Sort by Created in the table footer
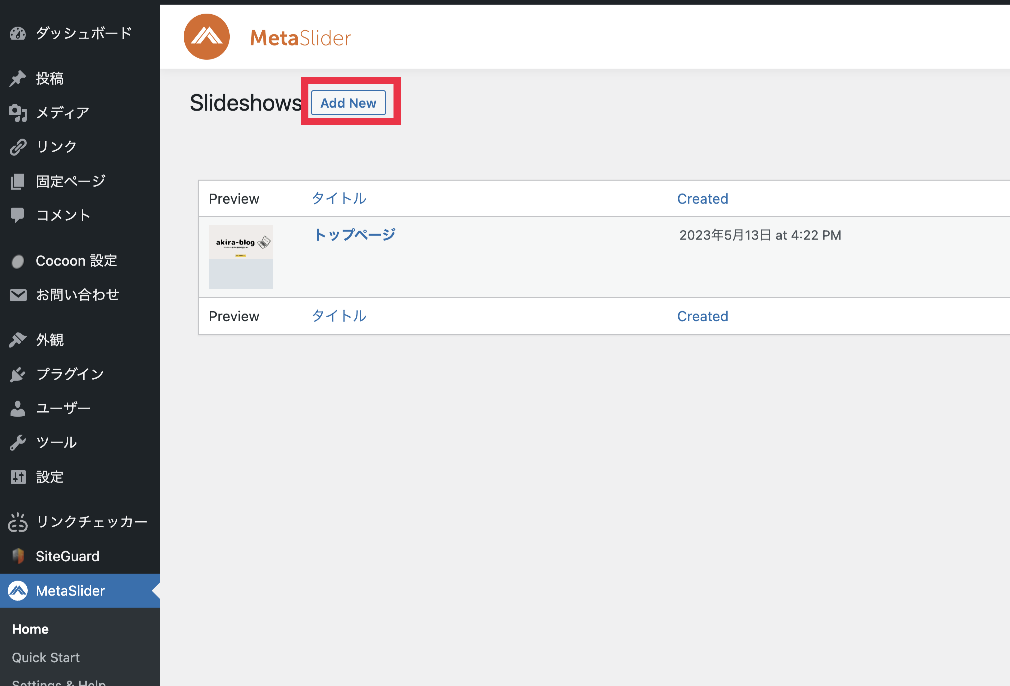 tap(703, 316)
